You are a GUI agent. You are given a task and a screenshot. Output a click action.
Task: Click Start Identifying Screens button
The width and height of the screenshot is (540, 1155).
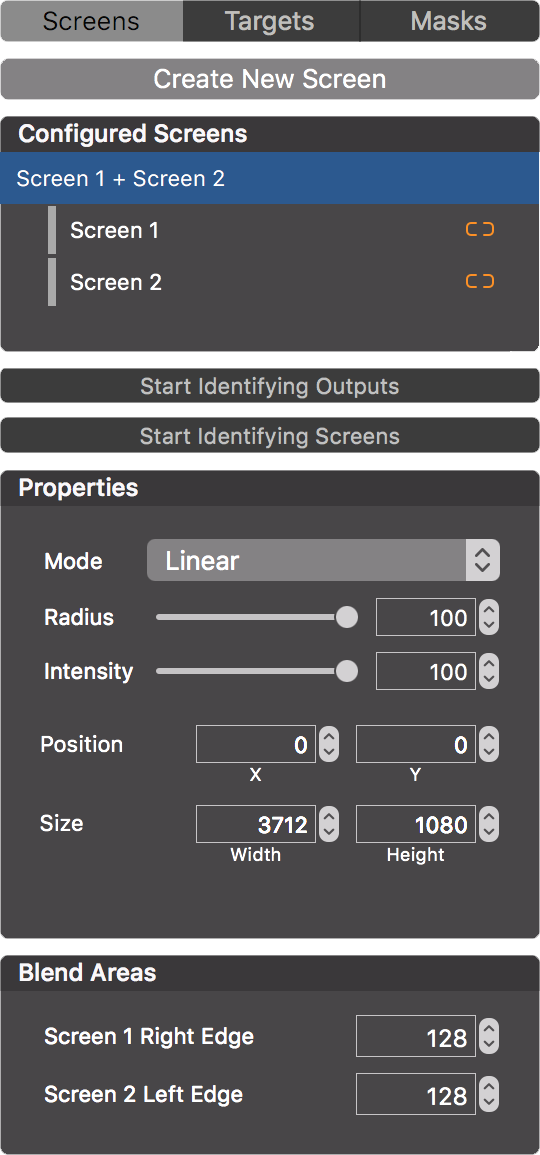[270, 435]
